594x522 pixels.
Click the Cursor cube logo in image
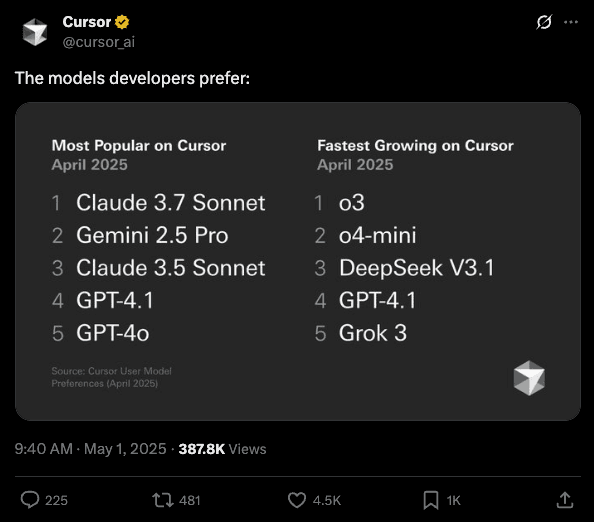(x=529, y=378)
